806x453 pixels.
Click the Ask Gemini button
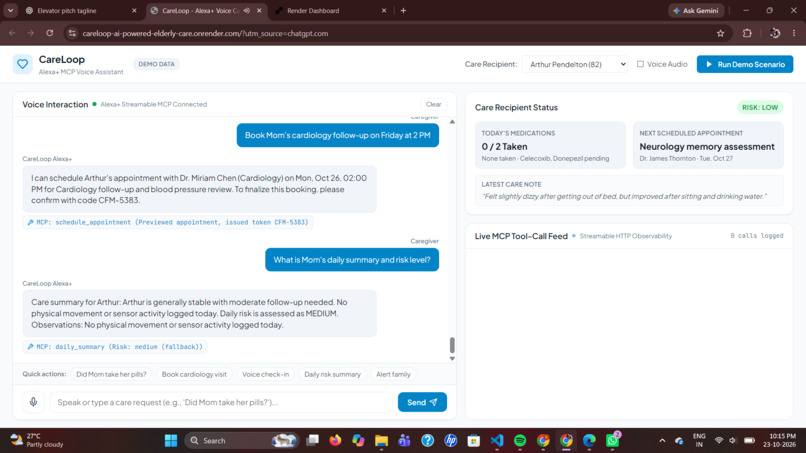(x=697, y=10)
